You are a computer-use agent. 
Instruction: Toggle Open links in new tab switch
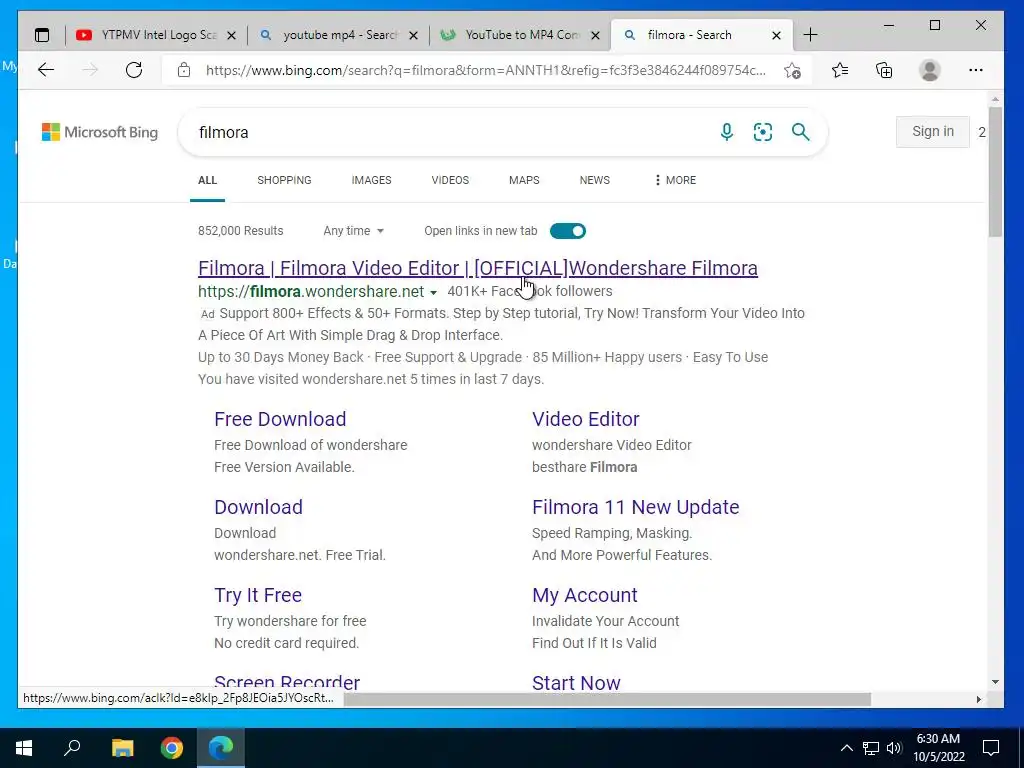[568, 231]
